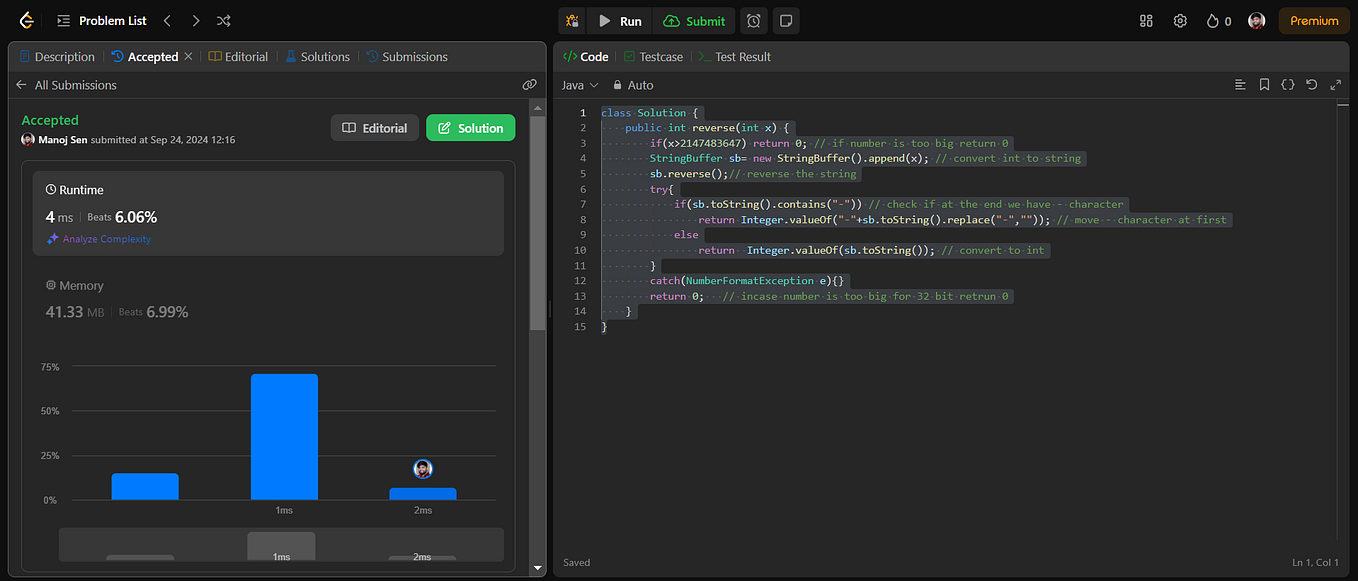Open the Java language dropdown
The image size is (1358, 581).
(580, 85)
